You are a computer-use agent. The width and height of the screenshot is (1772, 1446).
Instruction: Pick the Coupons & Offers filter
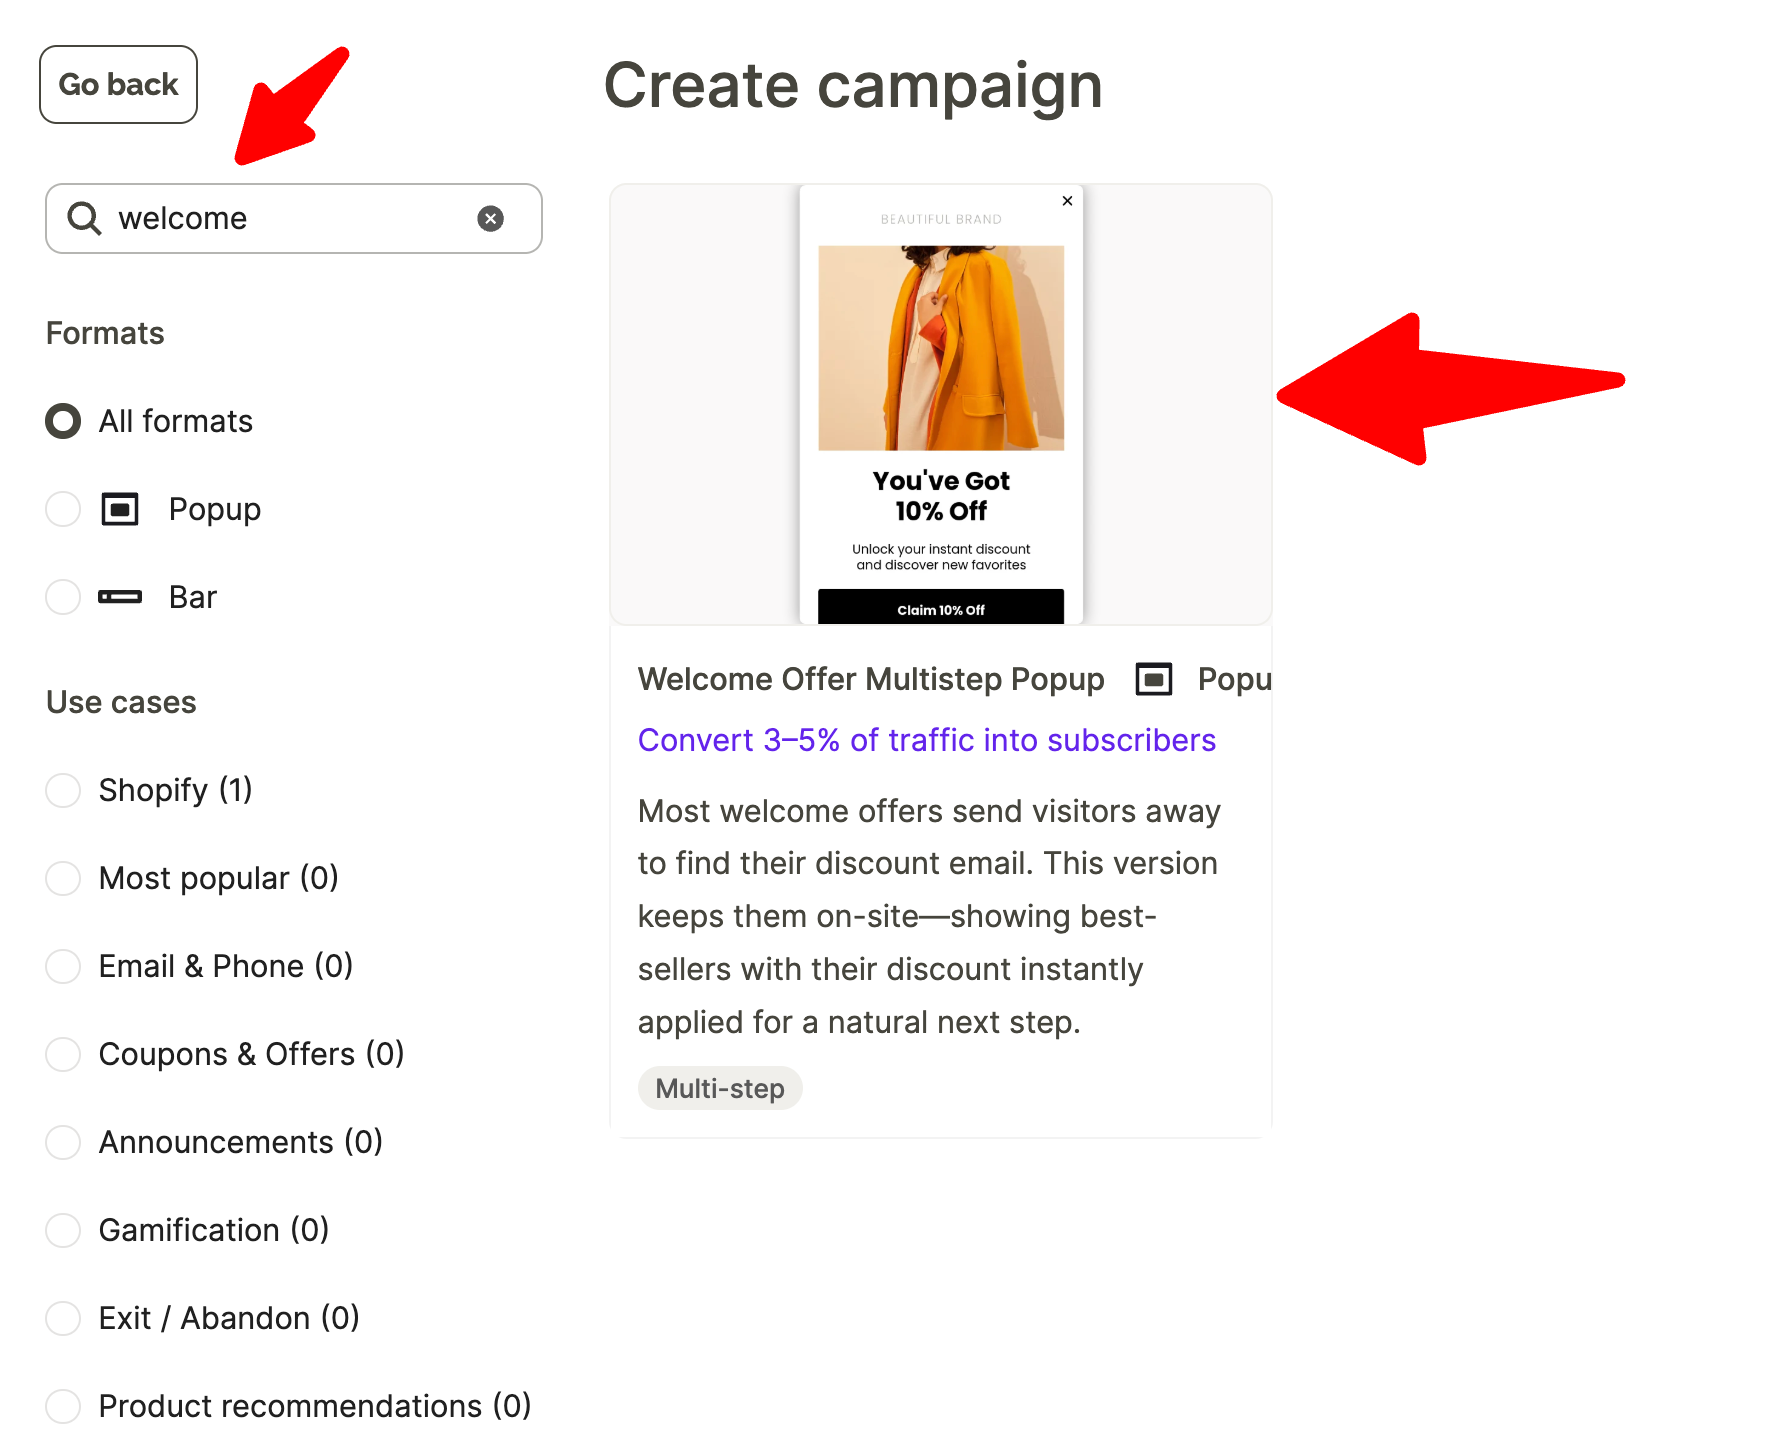(63, 1054)
